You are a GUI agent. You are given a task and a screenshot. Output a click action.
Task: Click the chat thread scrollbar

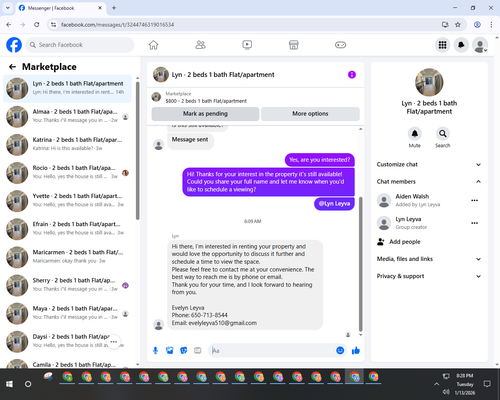[x=360, y=263]
